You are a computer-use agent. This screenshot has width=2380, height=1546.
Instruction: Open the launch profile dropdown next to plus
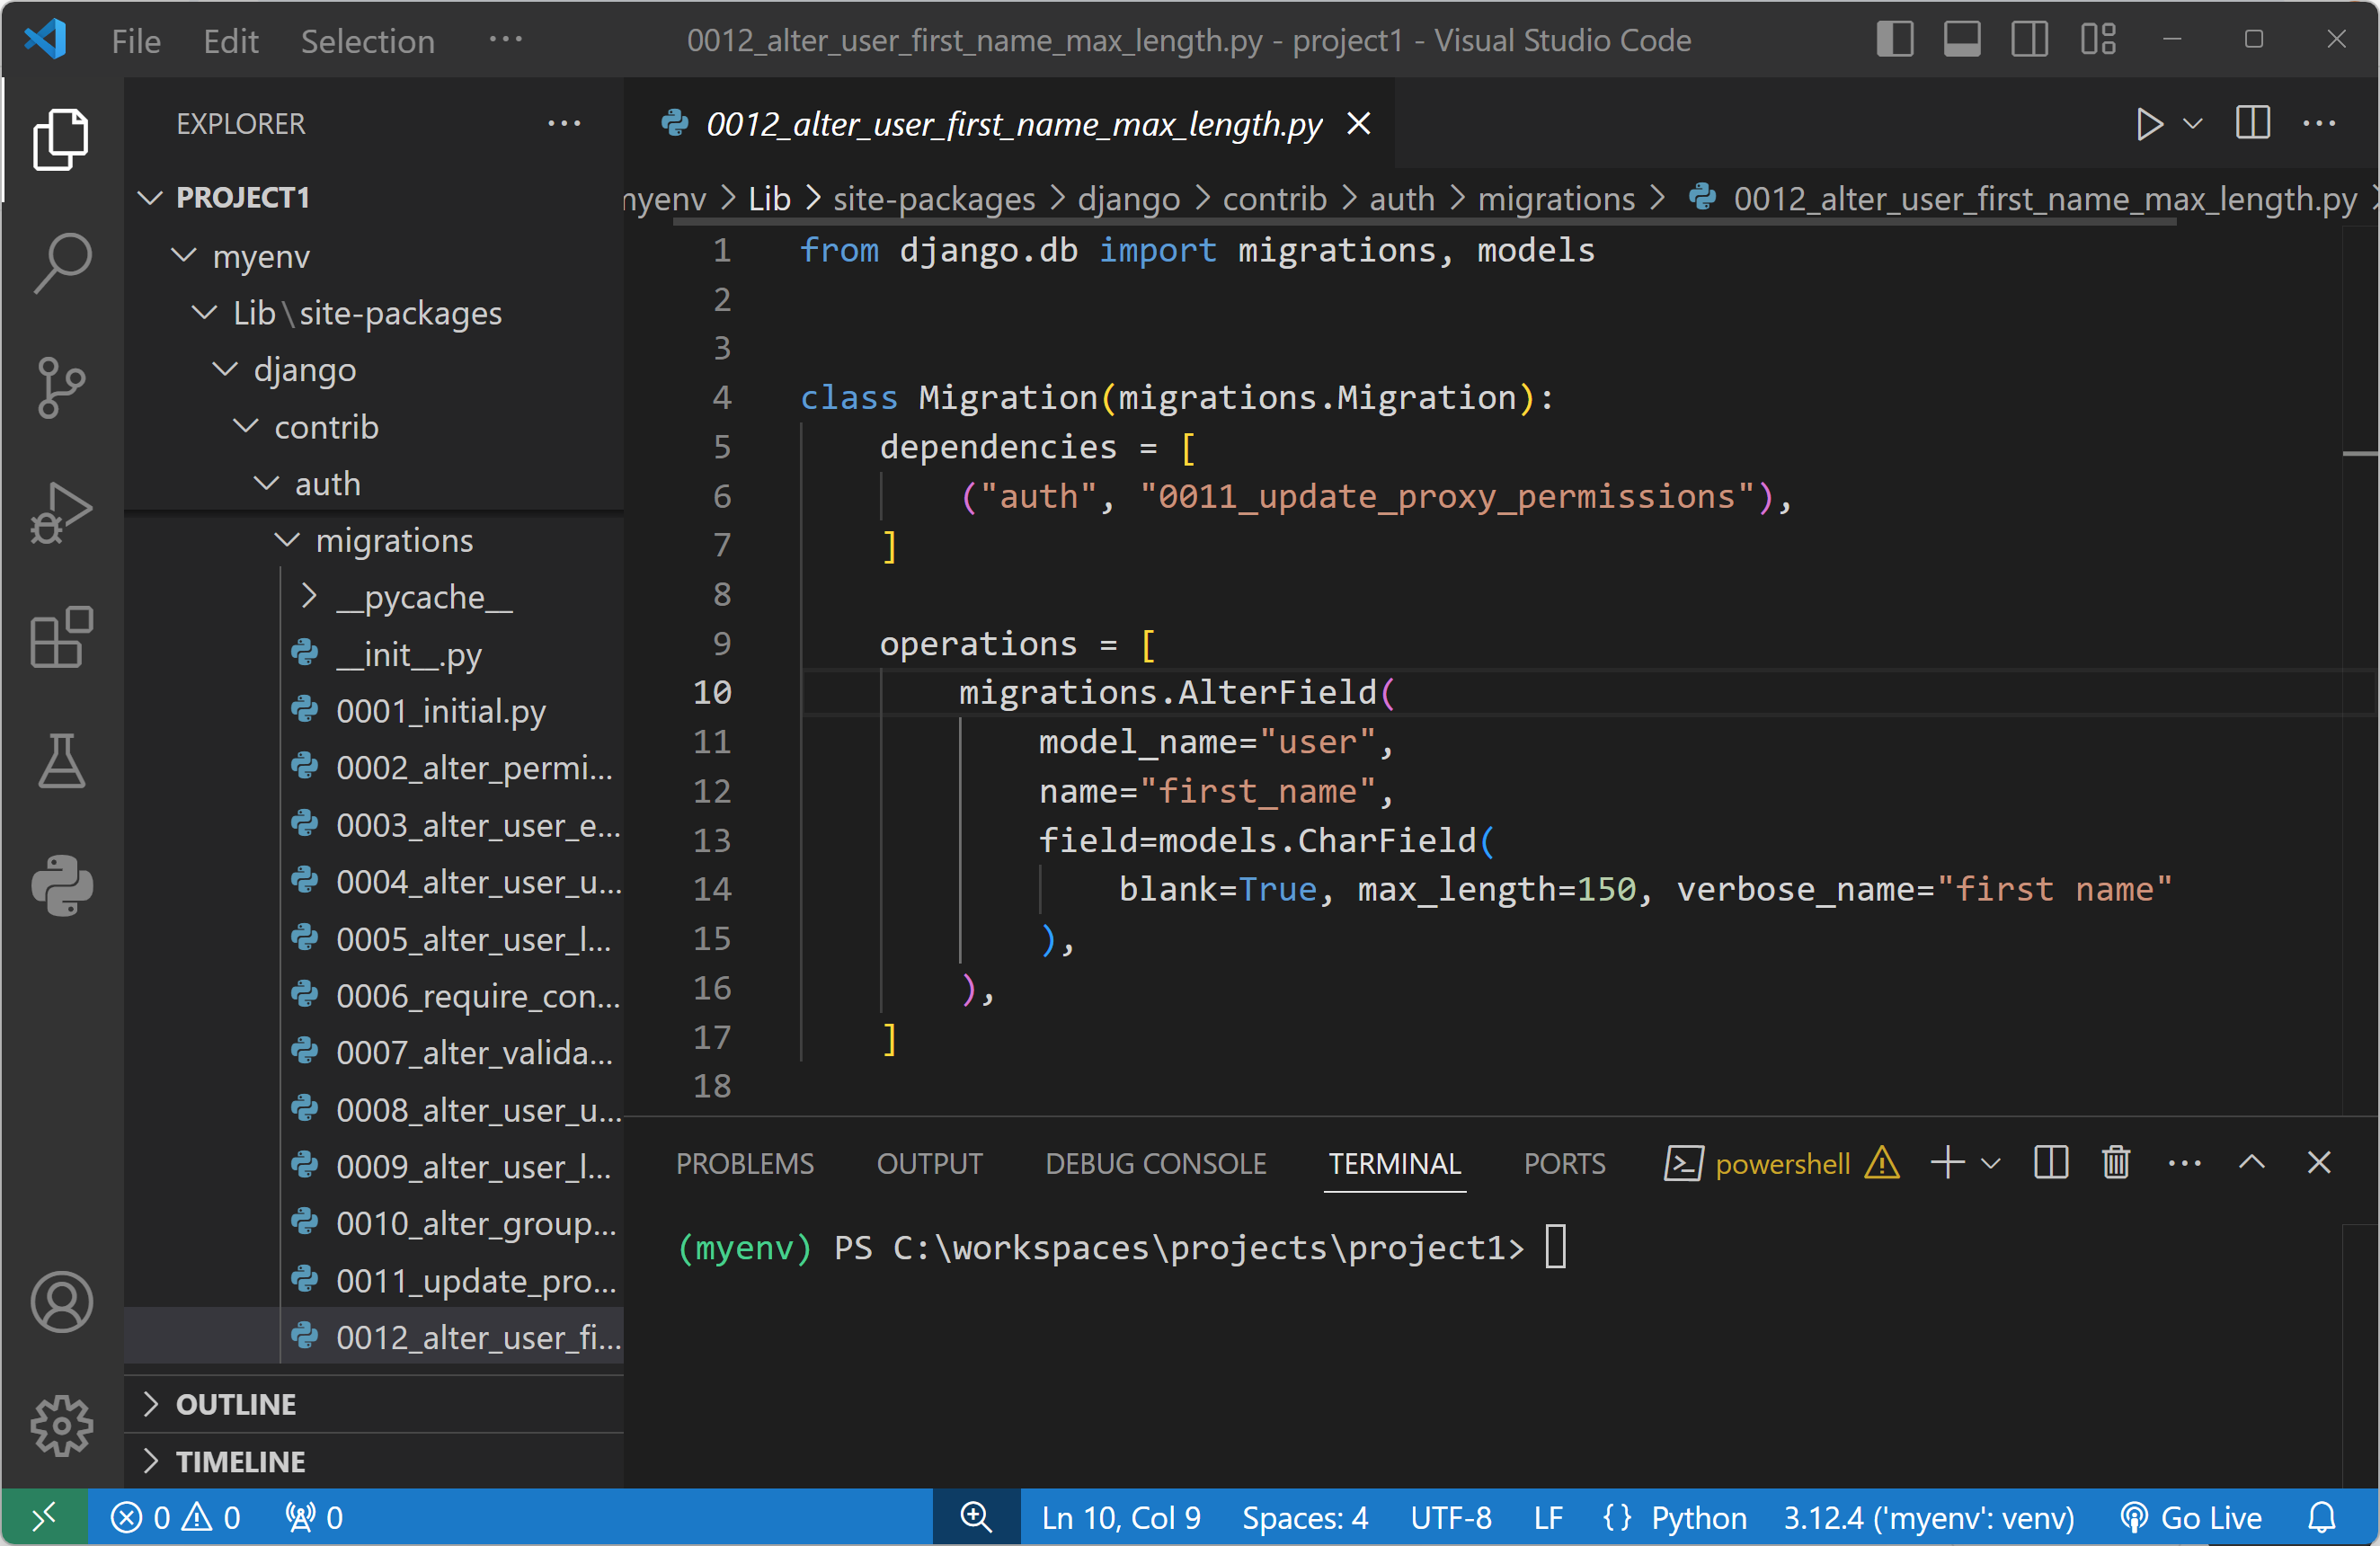[x=1991, y=1163]
